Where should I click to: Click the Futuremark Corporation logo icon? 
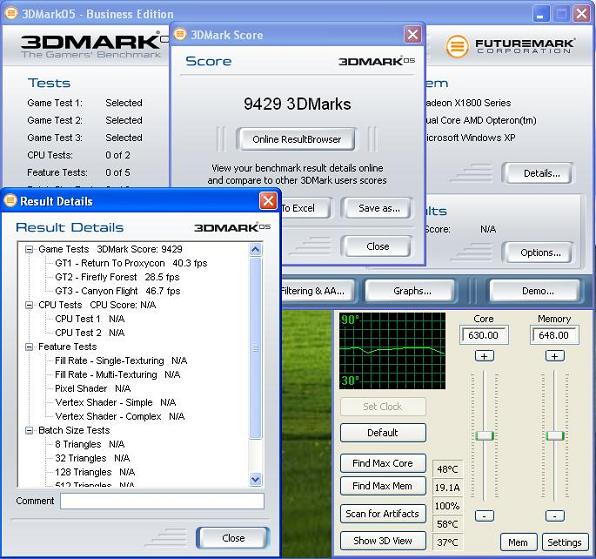tap(457, 46)
